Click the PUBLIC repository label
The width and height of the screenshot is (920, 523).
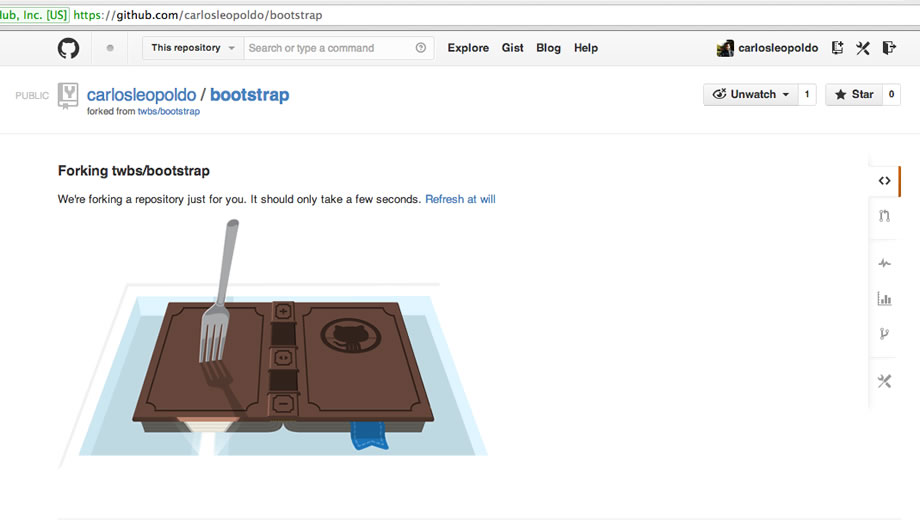[x=32, y=96]
